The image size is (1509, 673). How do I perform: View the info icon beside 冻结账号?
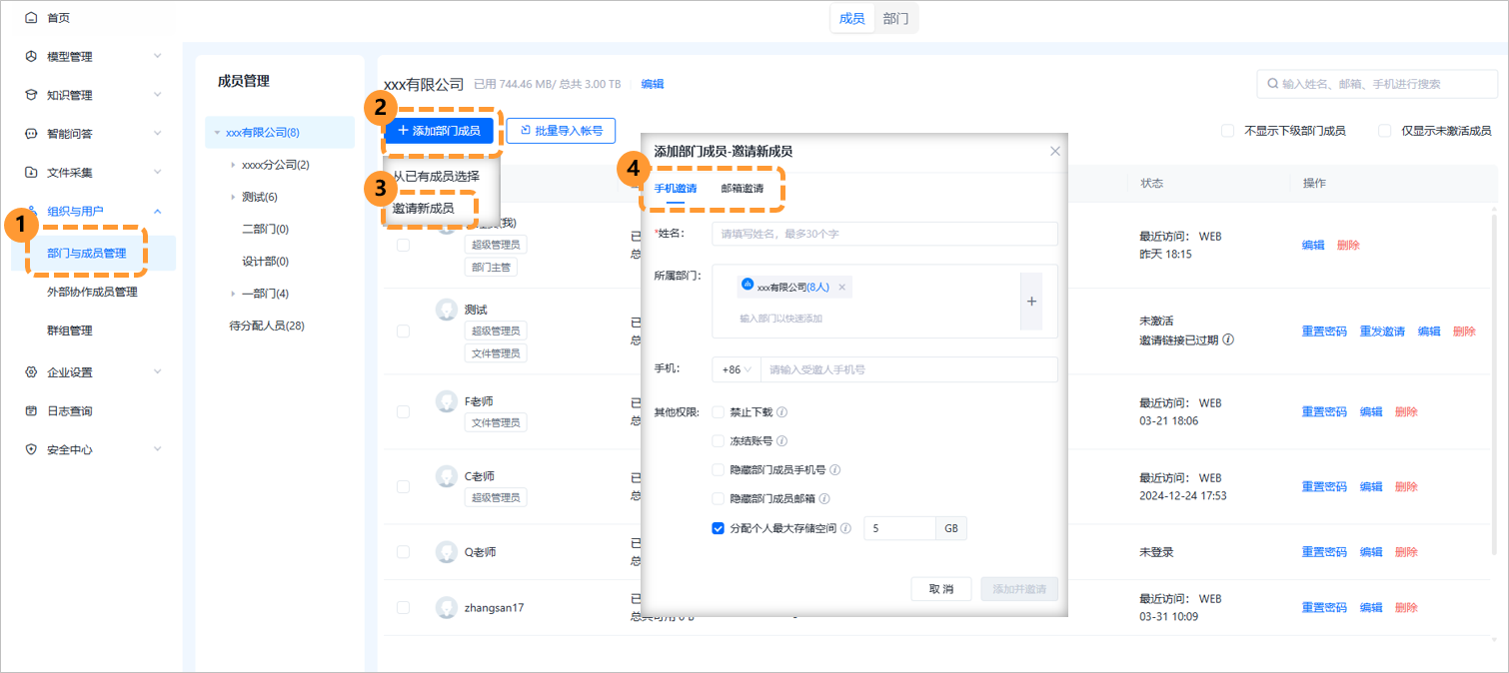(x=782, y=441)
